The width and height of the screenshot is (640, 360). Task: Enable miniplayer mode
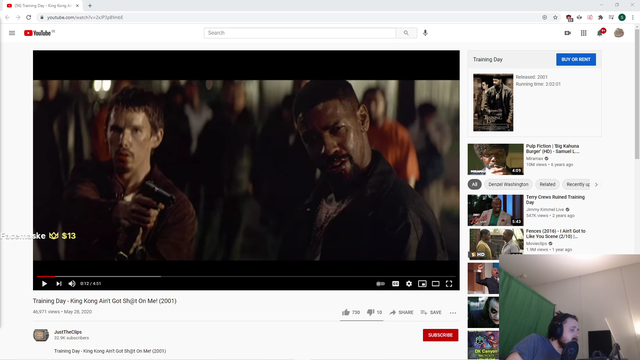422,284
